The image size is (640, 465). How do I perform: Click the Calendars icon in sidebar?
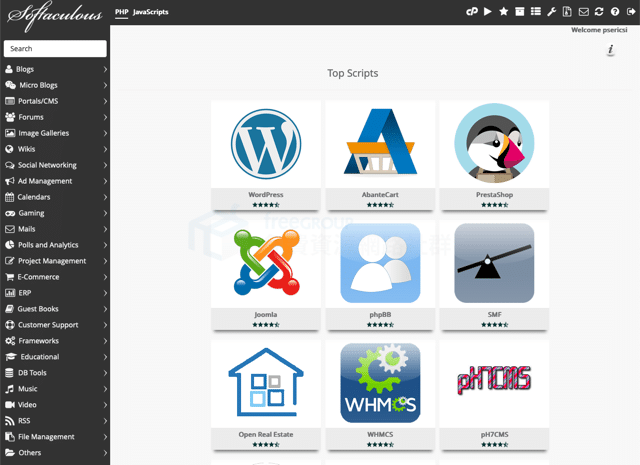(9, 197)
